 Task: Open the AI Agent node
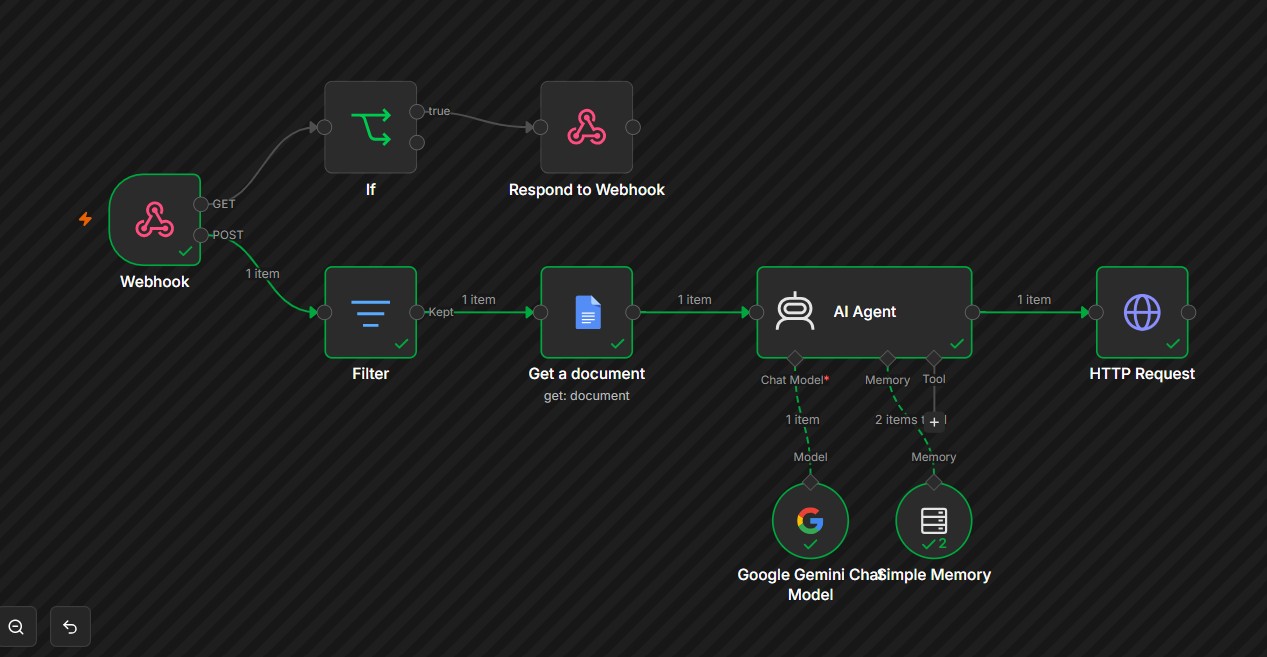pyautogui.click(x=864, y=312)
